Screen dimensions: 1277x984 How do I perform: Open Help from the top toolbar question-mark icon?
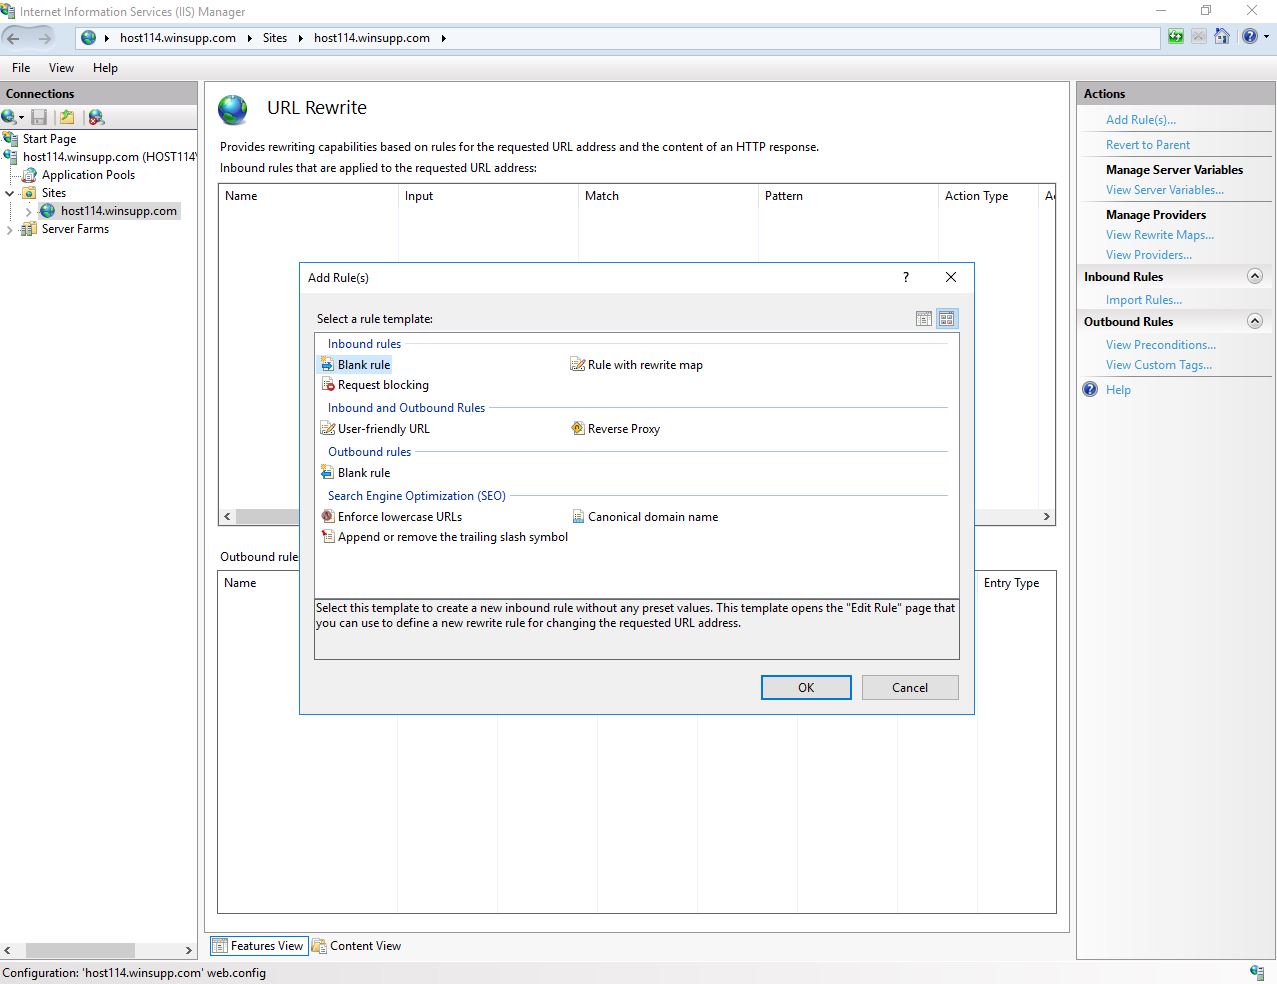(x=1250, y=37)
